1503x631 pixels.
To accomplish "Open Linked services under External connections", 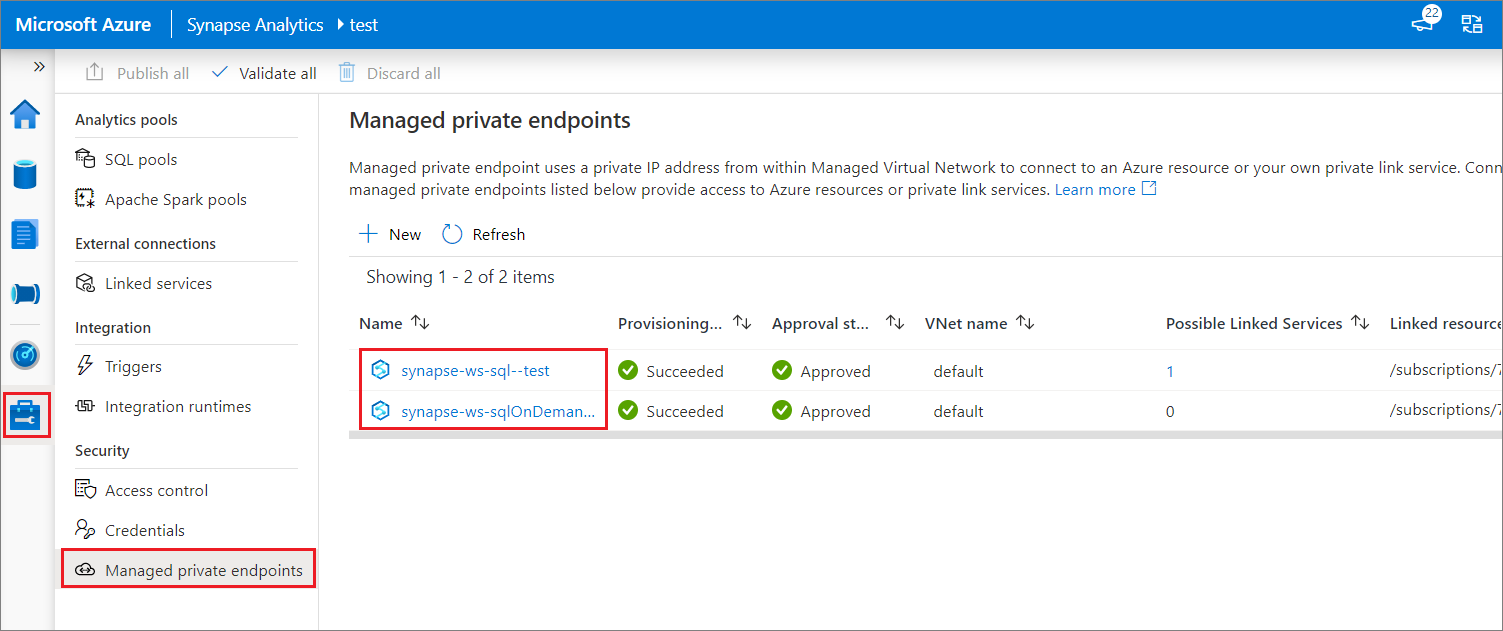I will pyautogui.click(x=158, y=283).
